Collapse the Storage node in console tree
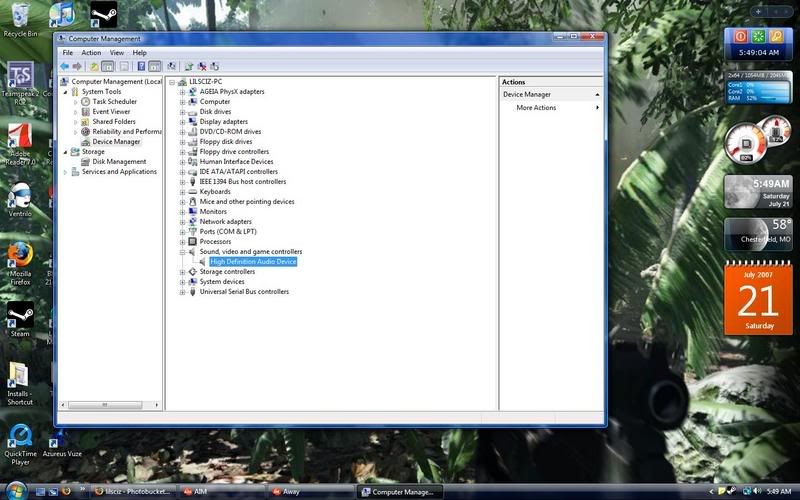The image size is (800, 500). [x=65, y=152]
